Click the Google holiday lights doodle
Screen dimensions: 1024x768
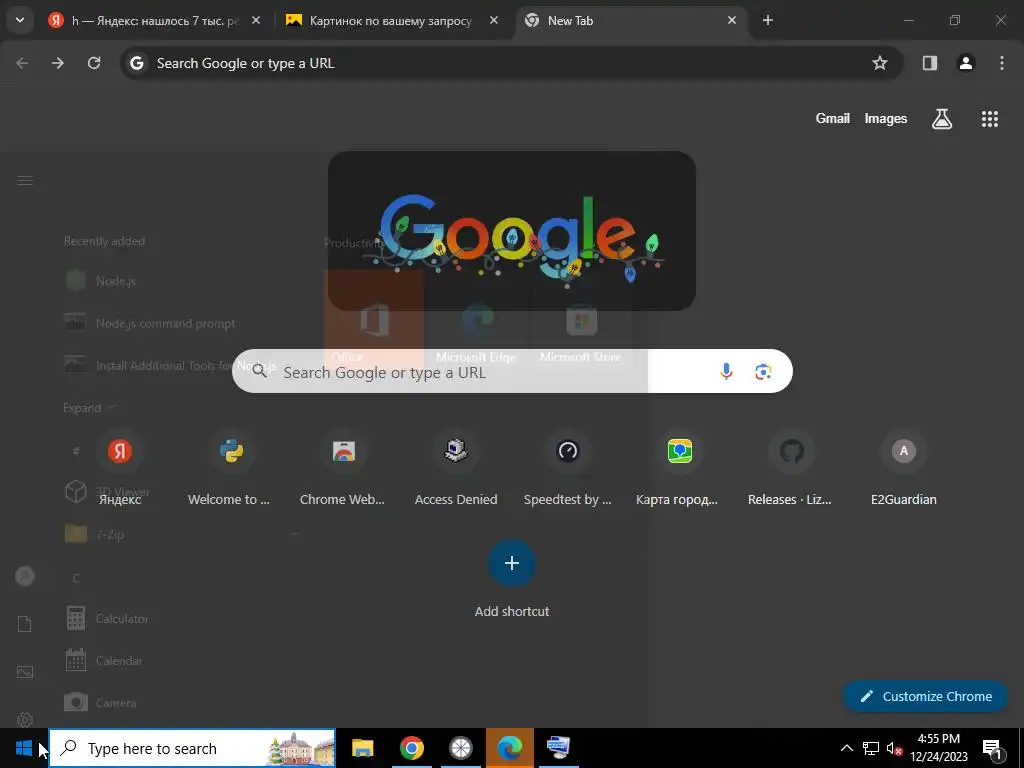click(512, 231)
